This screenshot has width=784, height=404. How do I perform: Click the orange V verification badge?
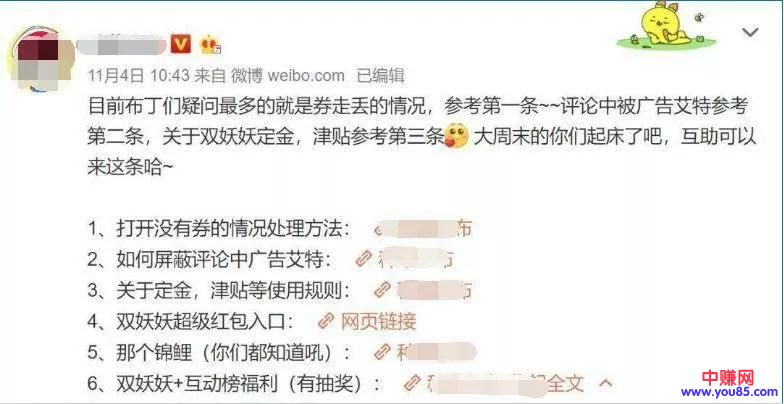click(181, 44)
